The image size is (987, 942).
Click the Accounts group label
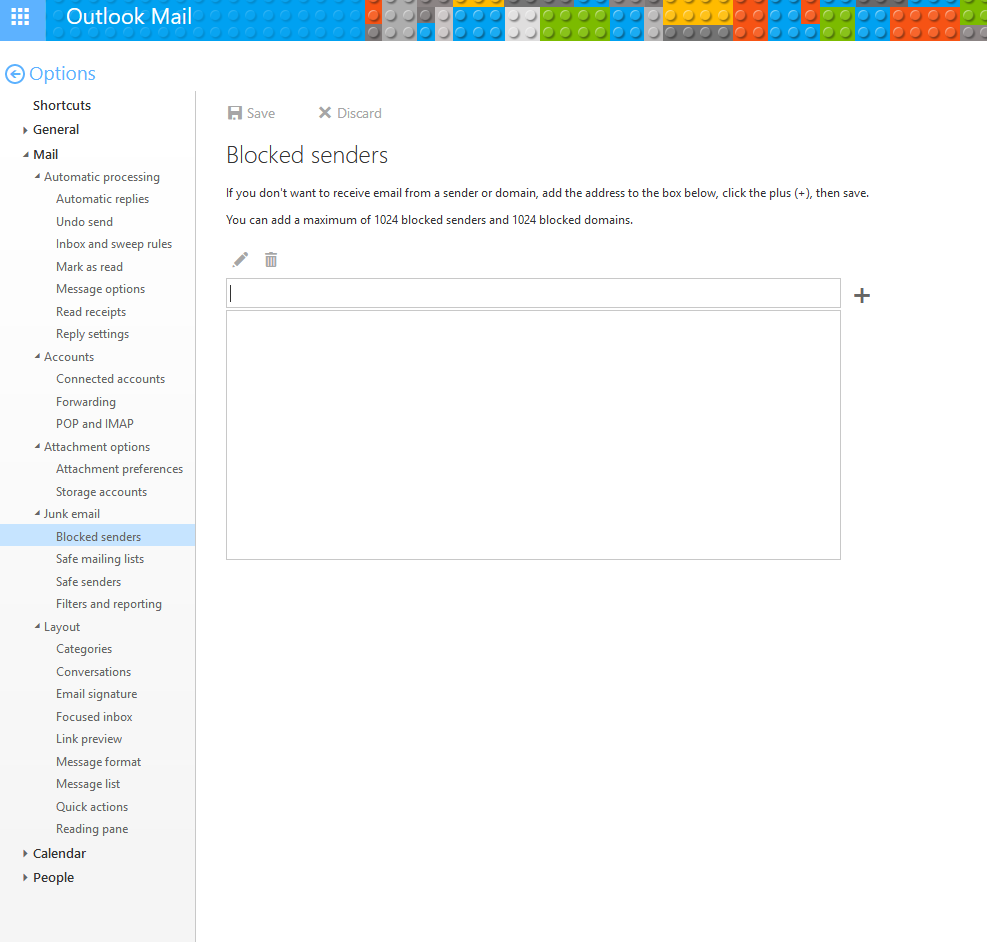[69, 357]
